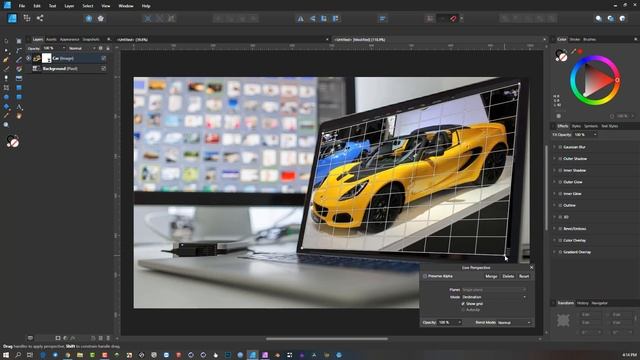640x360 pixels.
Task: Expand the Bevel/Emboss effect settings
Action: [x=554, y=229]
